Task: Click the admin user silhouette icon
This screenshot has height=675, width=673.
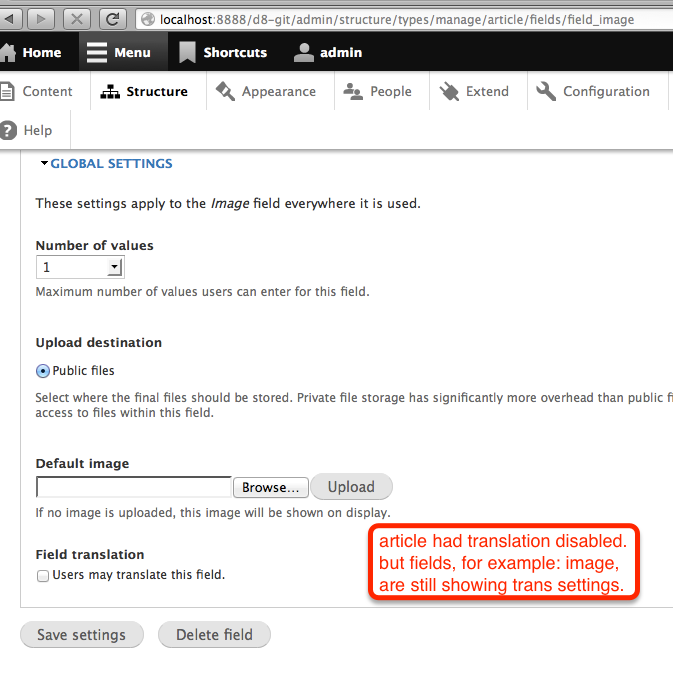Action: (x=304, y=53)
